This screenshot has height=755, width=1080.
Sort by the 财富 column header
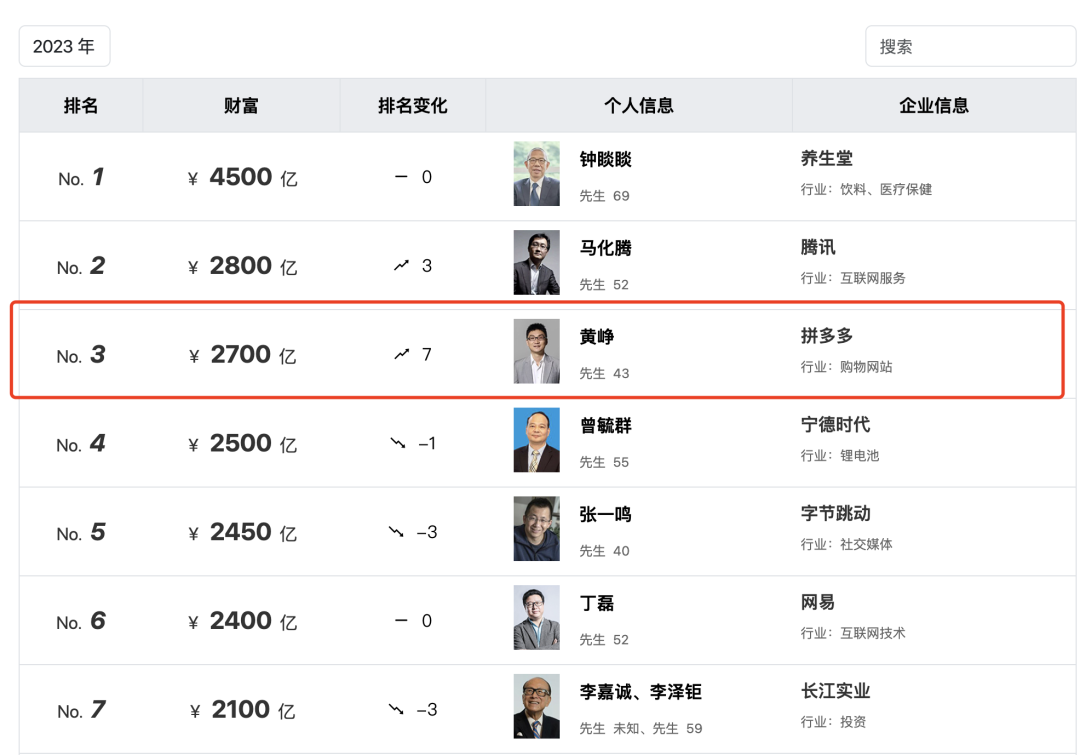[x=241, y=105]
